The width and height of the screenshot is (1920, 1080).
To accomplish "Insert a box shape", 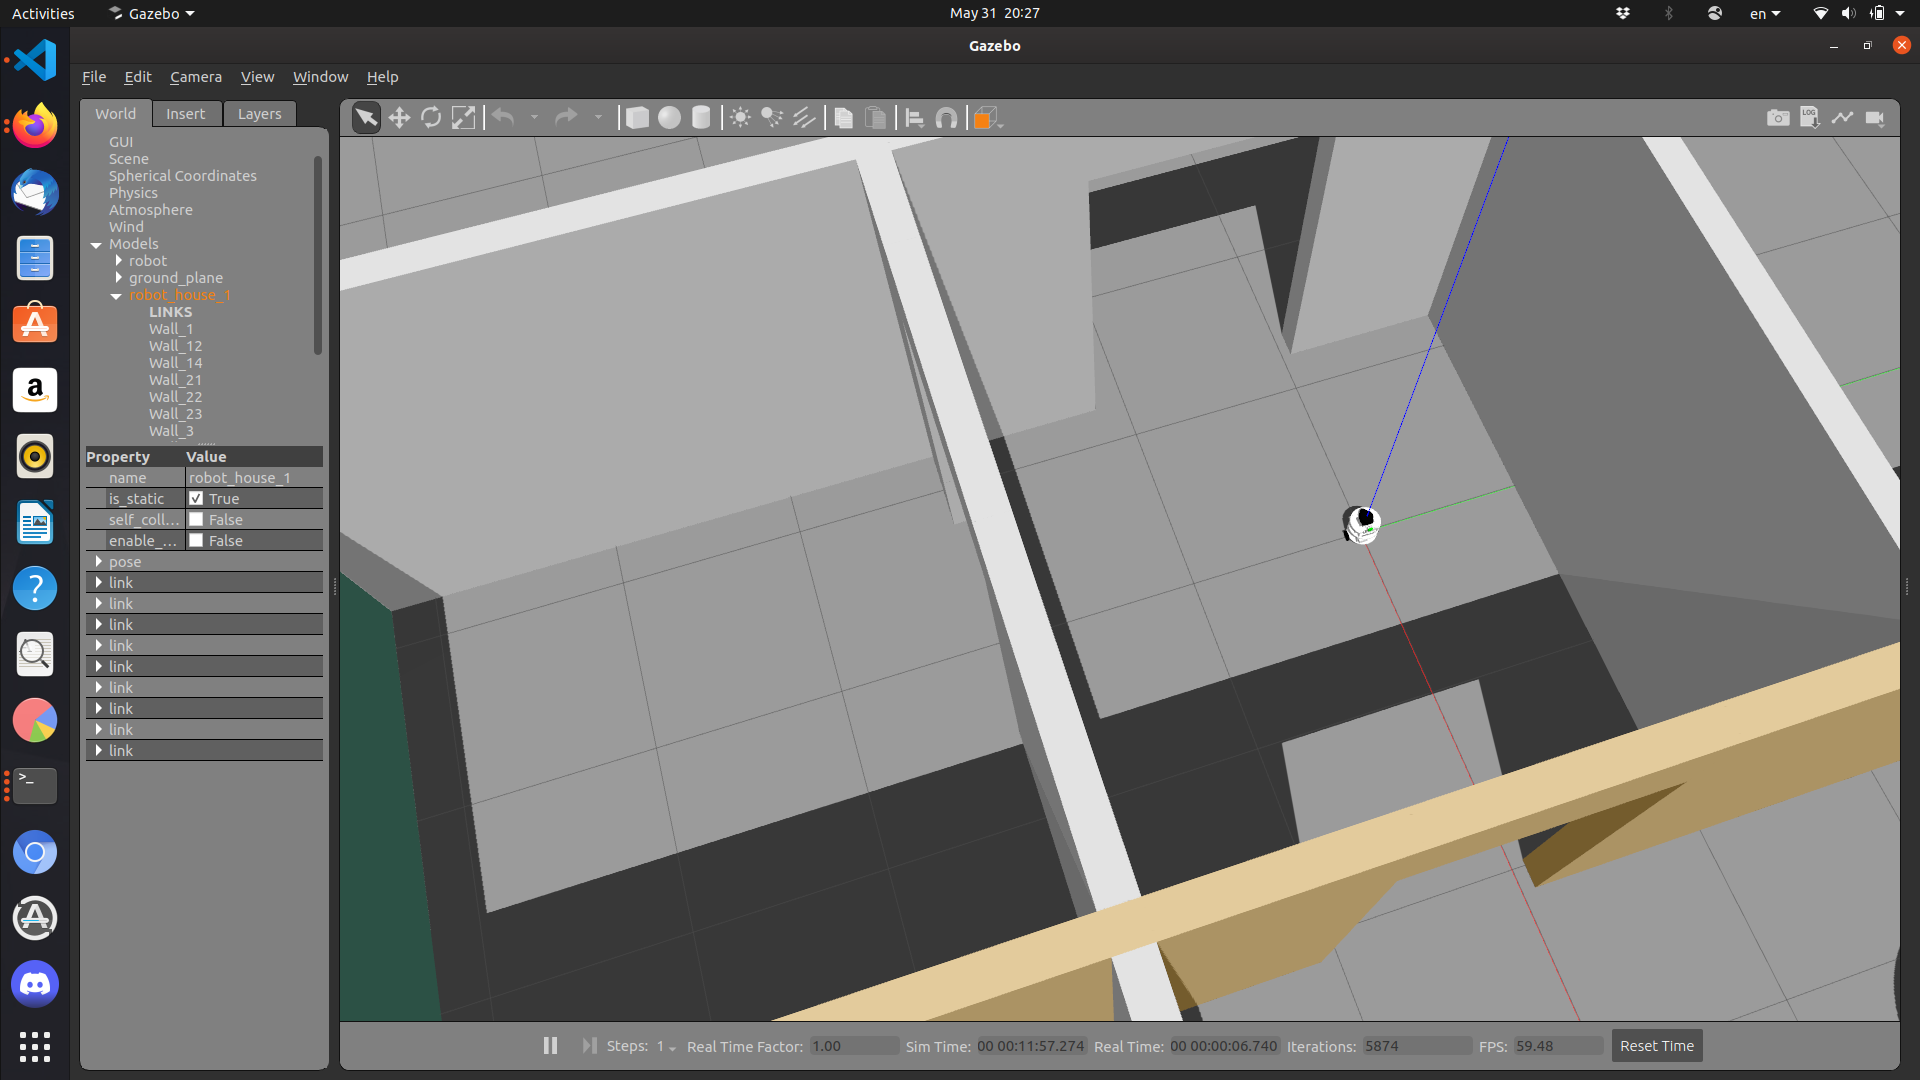I will click(x=637, y=118).
